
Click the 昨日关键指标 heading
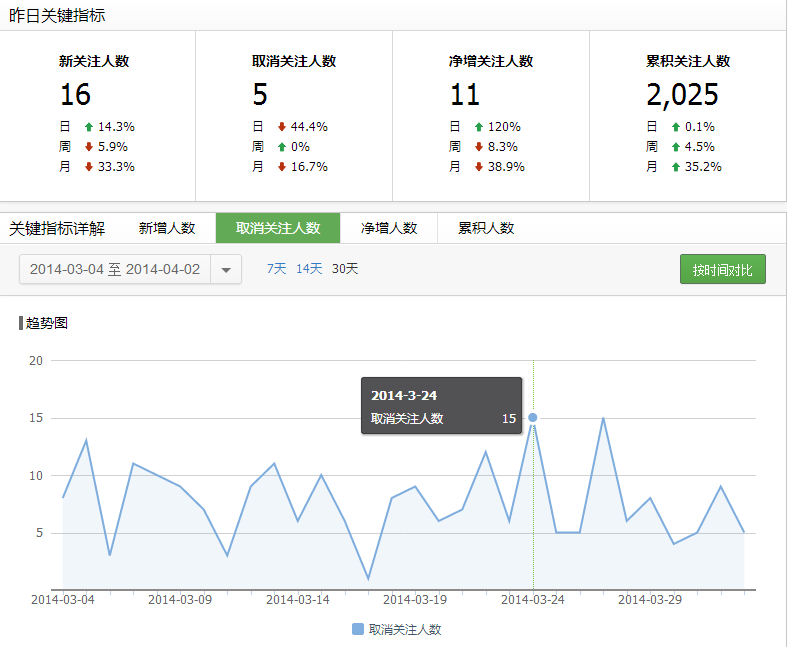coord(57,16)
